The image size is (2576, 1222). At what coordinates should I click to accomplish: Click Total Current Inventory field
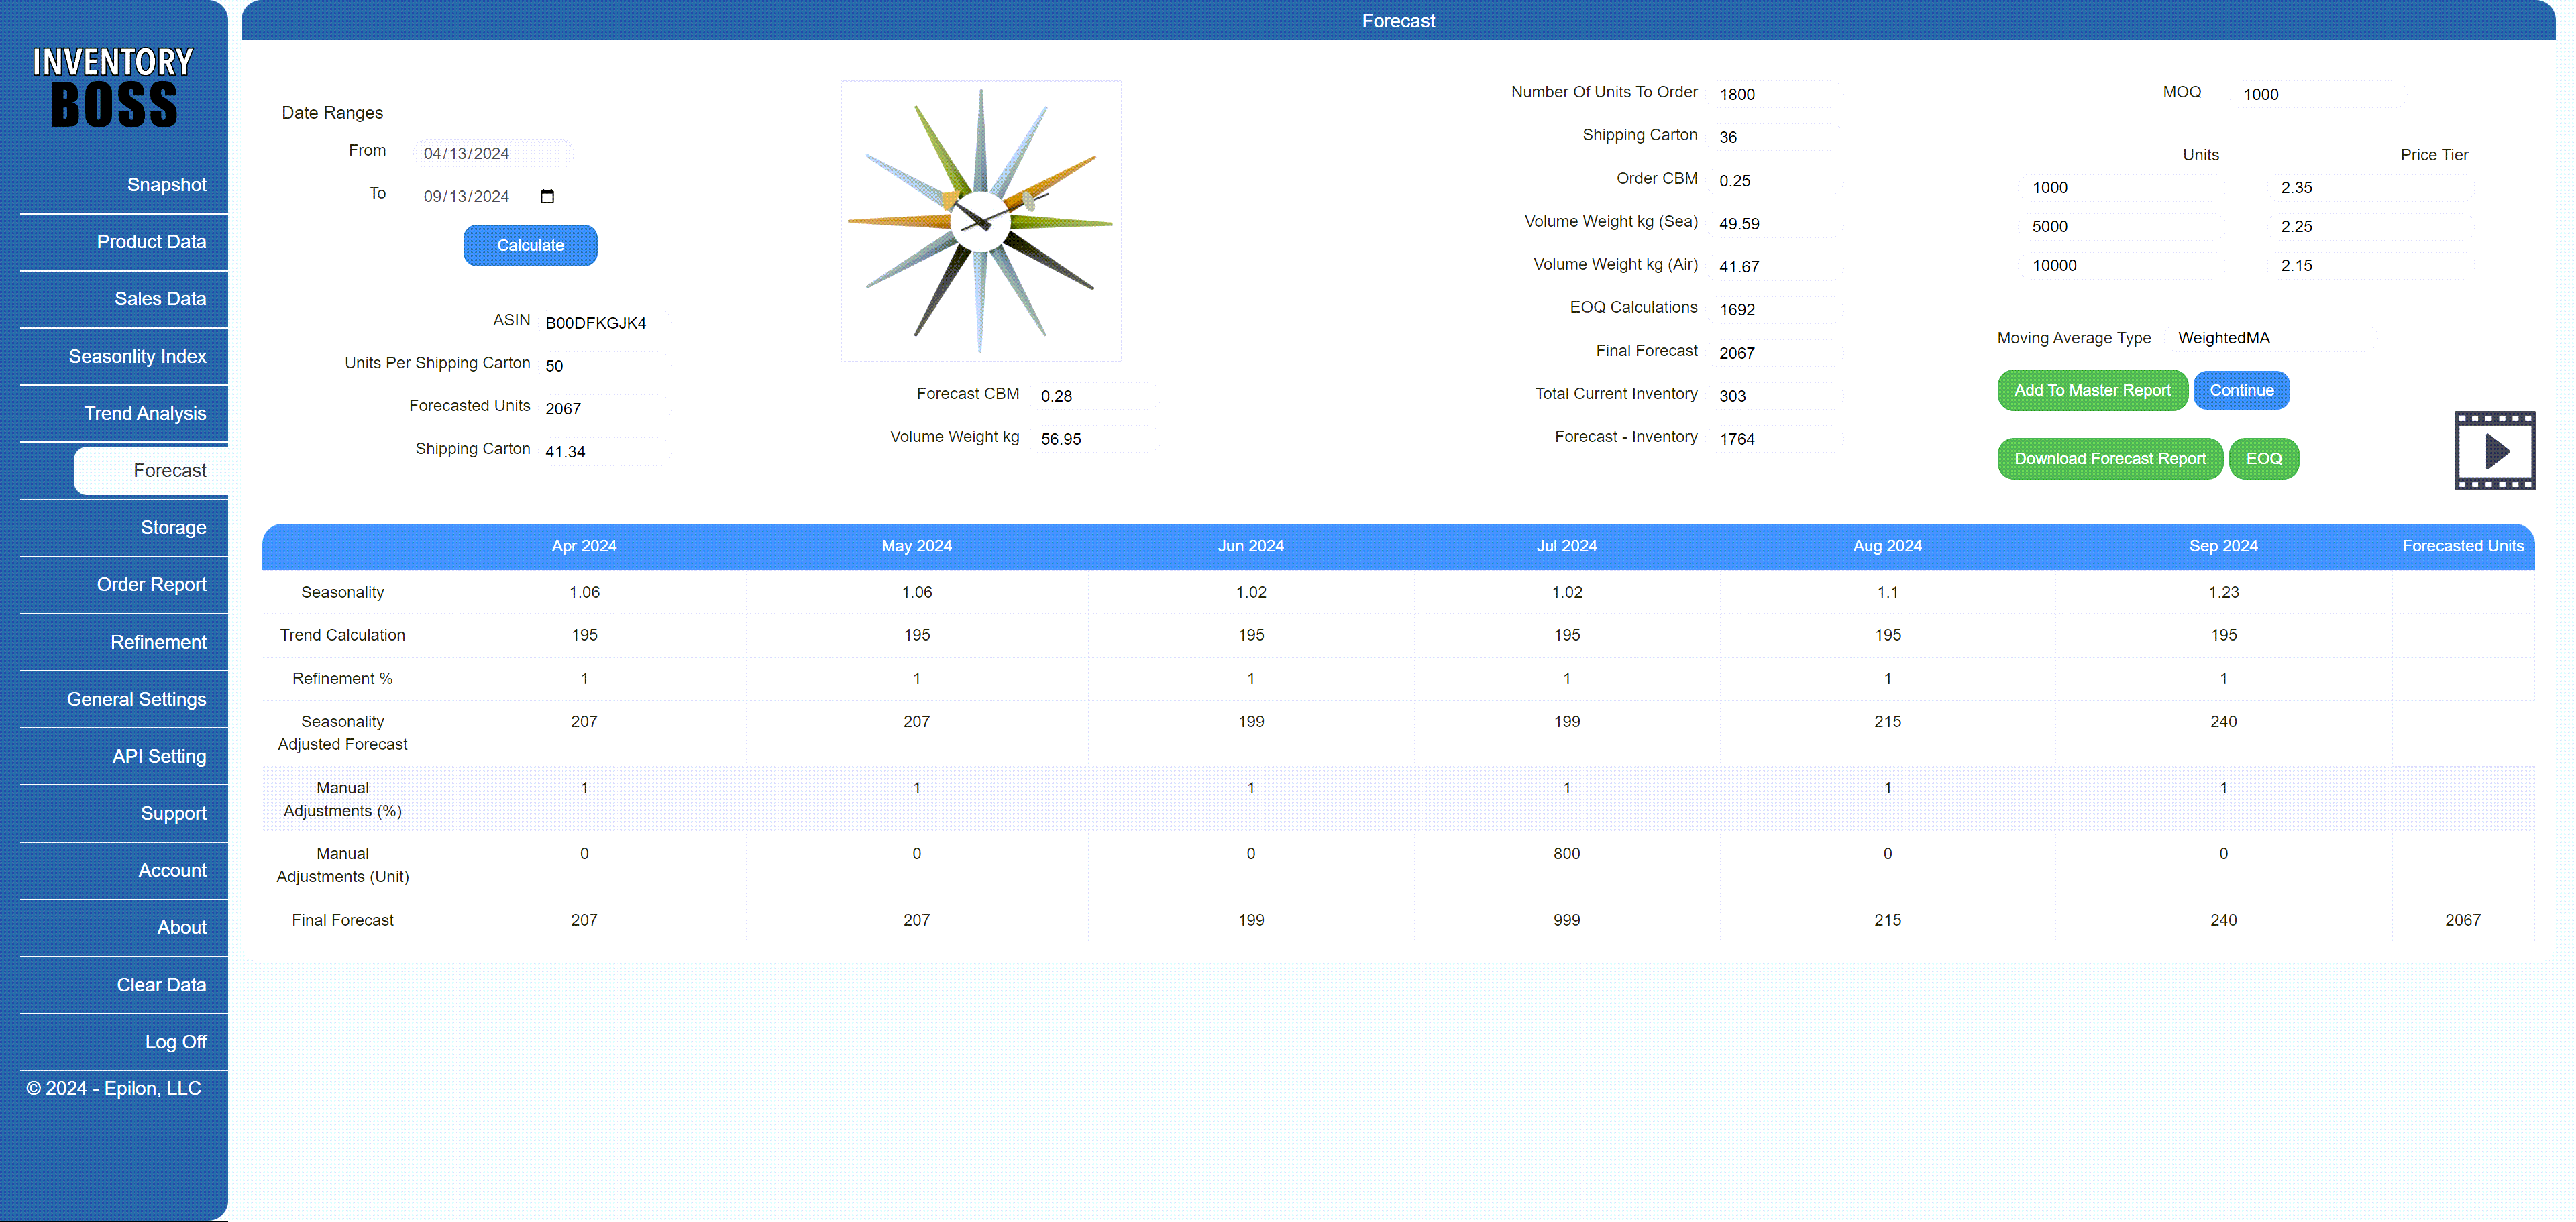[1775, 396]
